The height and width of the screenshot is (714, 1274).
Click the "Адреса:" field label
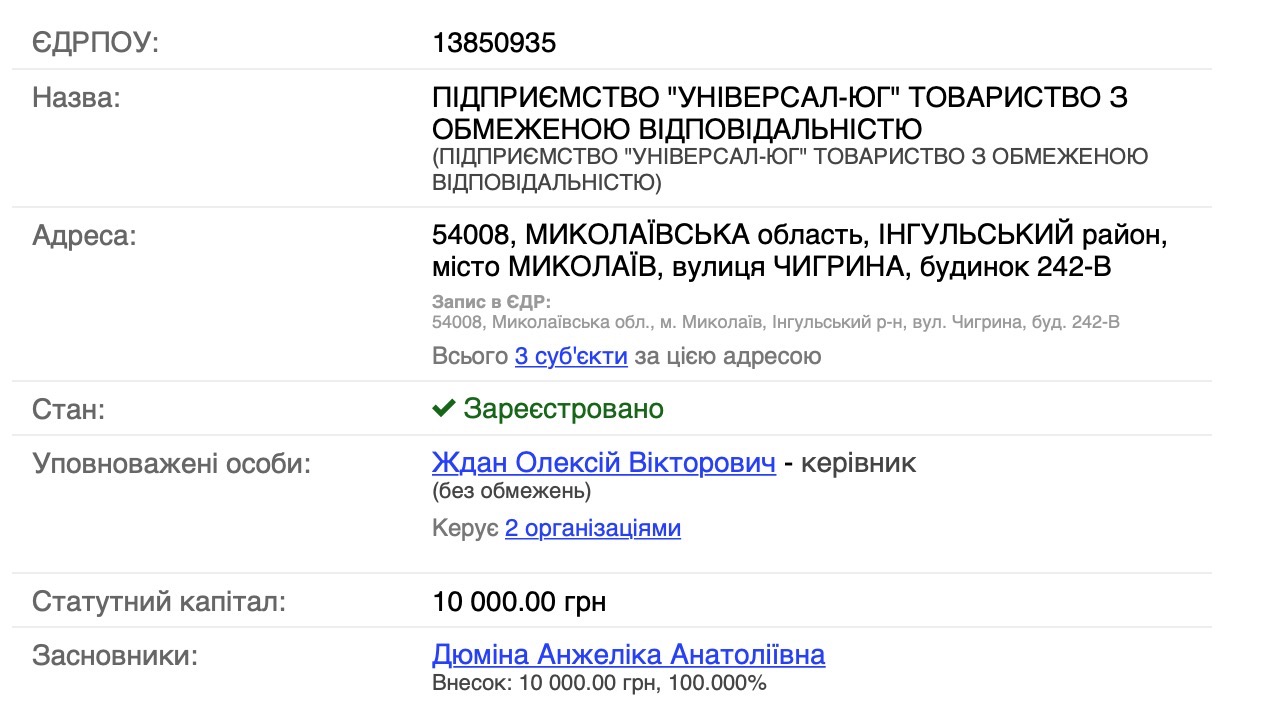[x=84, y=236]
